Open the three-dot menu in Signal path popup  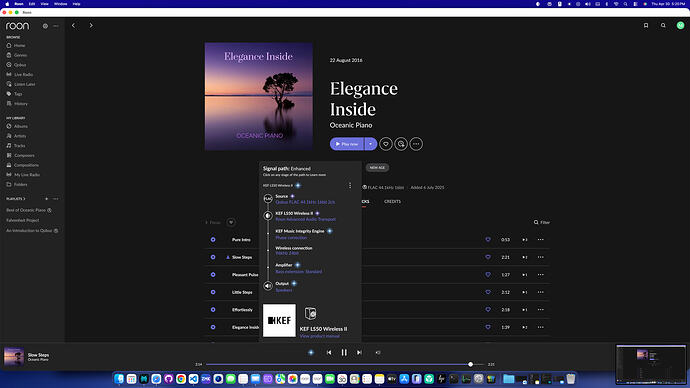(x=350, y=186)
